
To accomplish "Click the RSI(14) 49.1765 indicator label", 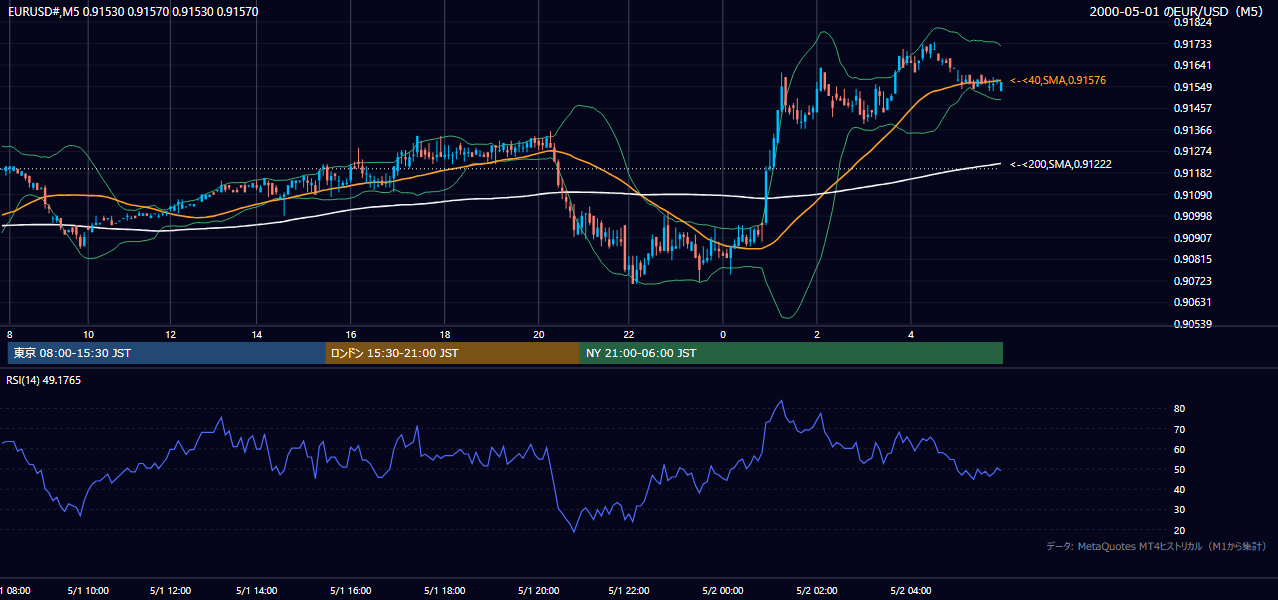I will tap(44, 380).
